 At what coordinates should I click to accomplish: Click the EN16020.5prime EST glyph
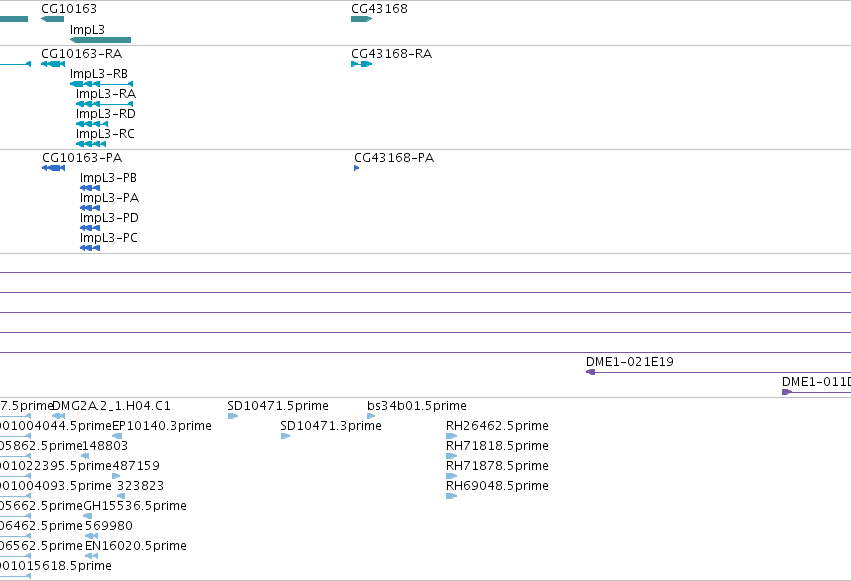pyautogui.click(x=92, y=556)
